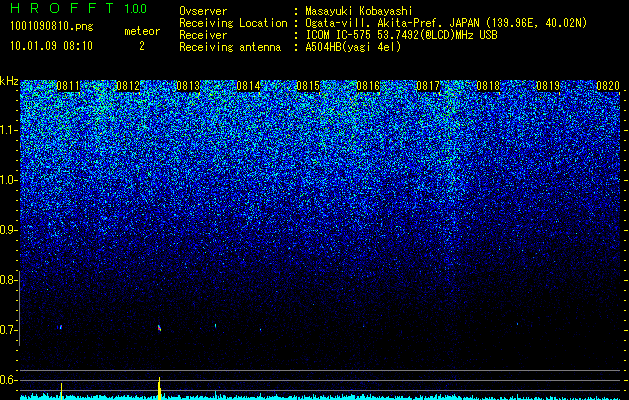
Task: Select the observer name Masayuki Kobayashi
Action: tap(359, 11)
